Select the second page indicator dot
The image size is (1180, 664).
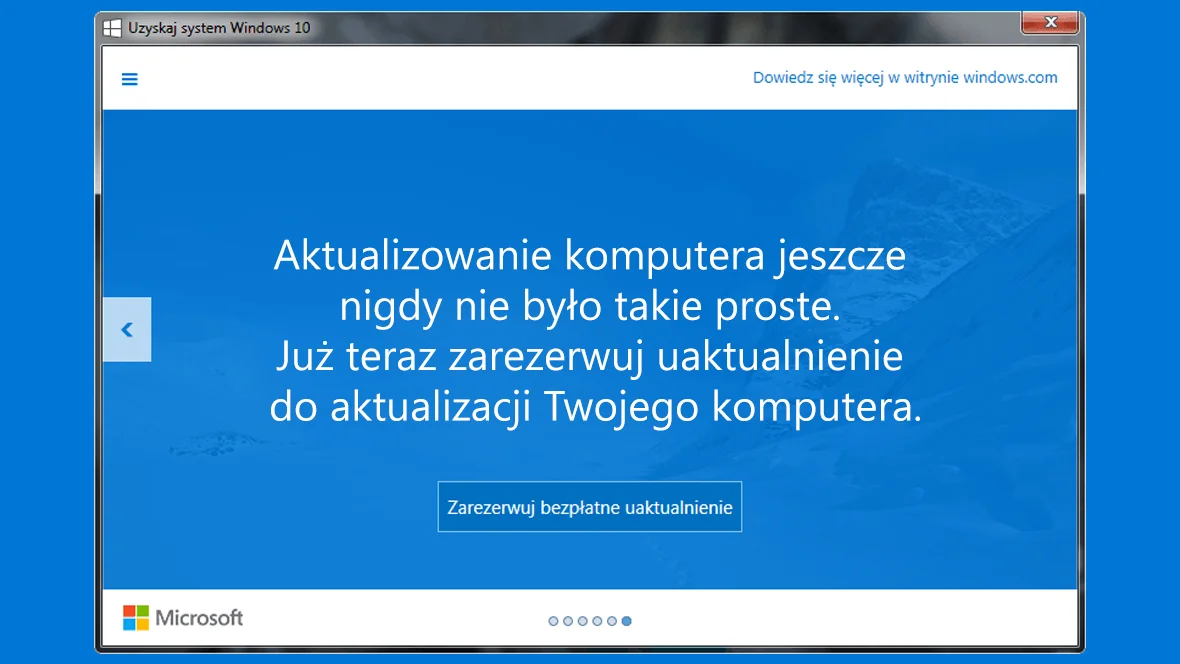click(x=568, y=621)
